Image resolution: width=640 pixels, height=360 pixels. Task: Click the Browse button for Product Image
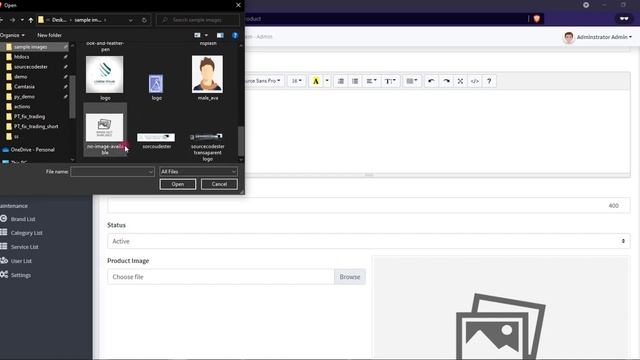pos(350,277)
